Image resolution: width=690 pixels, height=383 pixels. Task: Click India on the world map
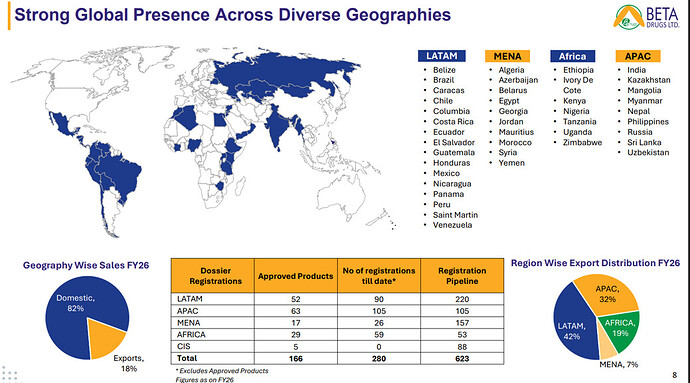coord(276,125)
